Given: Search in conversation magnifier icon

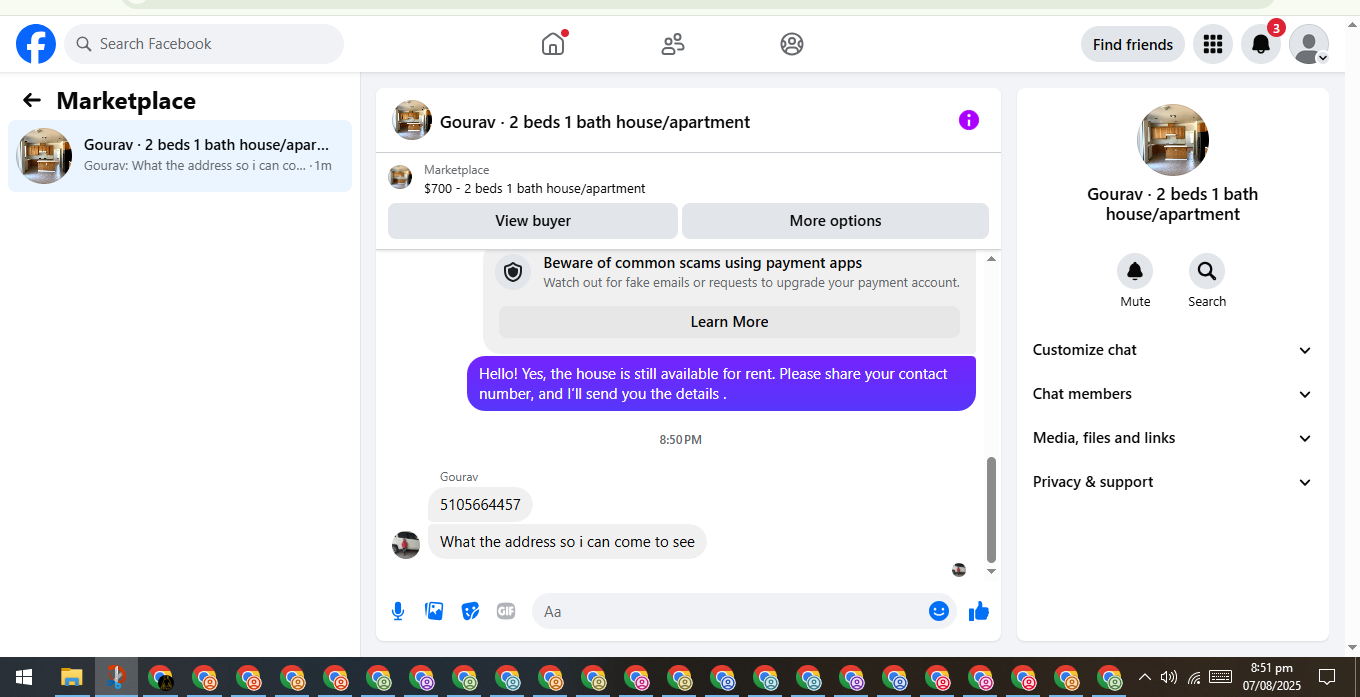Looking at the screenshot, I should 1207,271.
